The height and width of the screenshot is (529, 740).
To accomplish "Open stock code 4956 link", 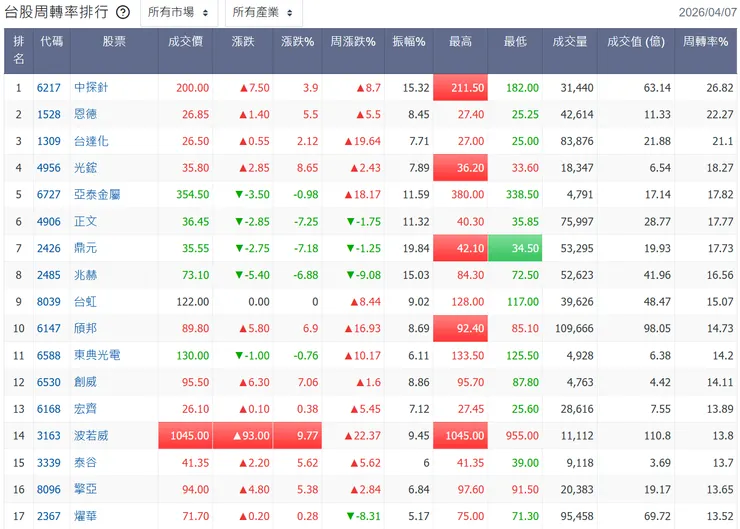I will click(49, 168).
